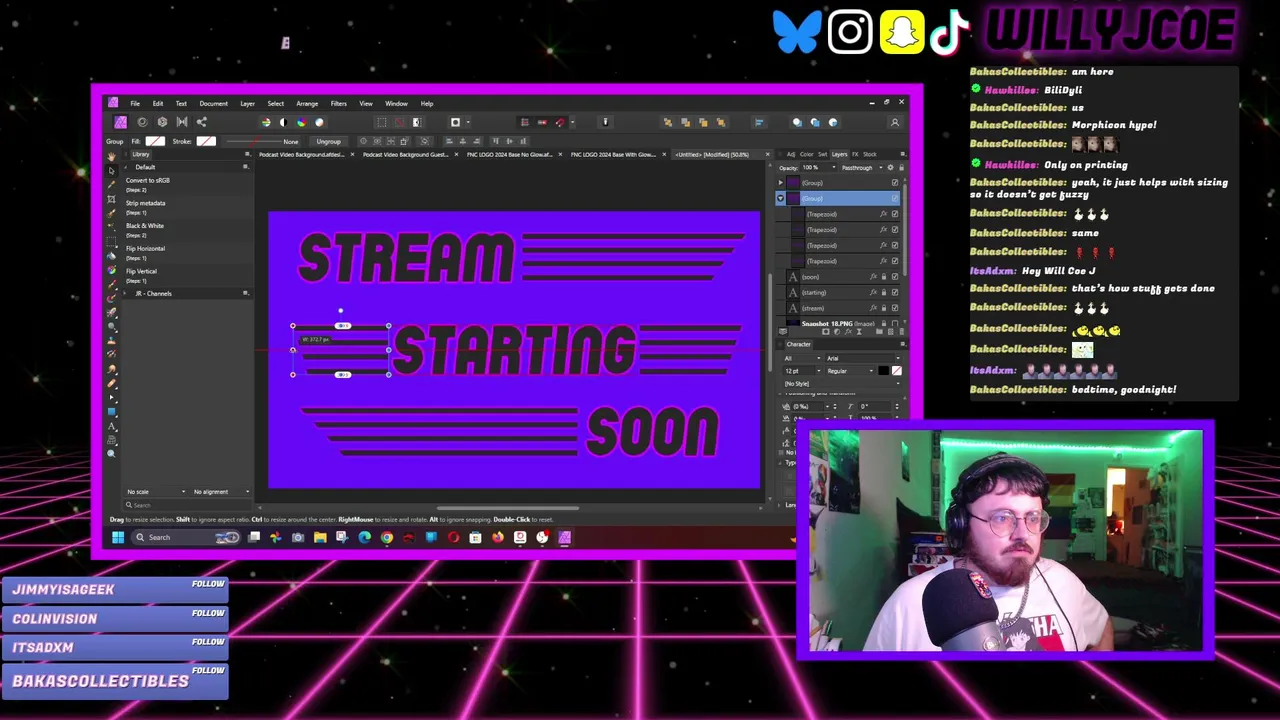The image size is (1280, 720).
Task: Switch to the FX panel tab
Action: tap(855, 154)
